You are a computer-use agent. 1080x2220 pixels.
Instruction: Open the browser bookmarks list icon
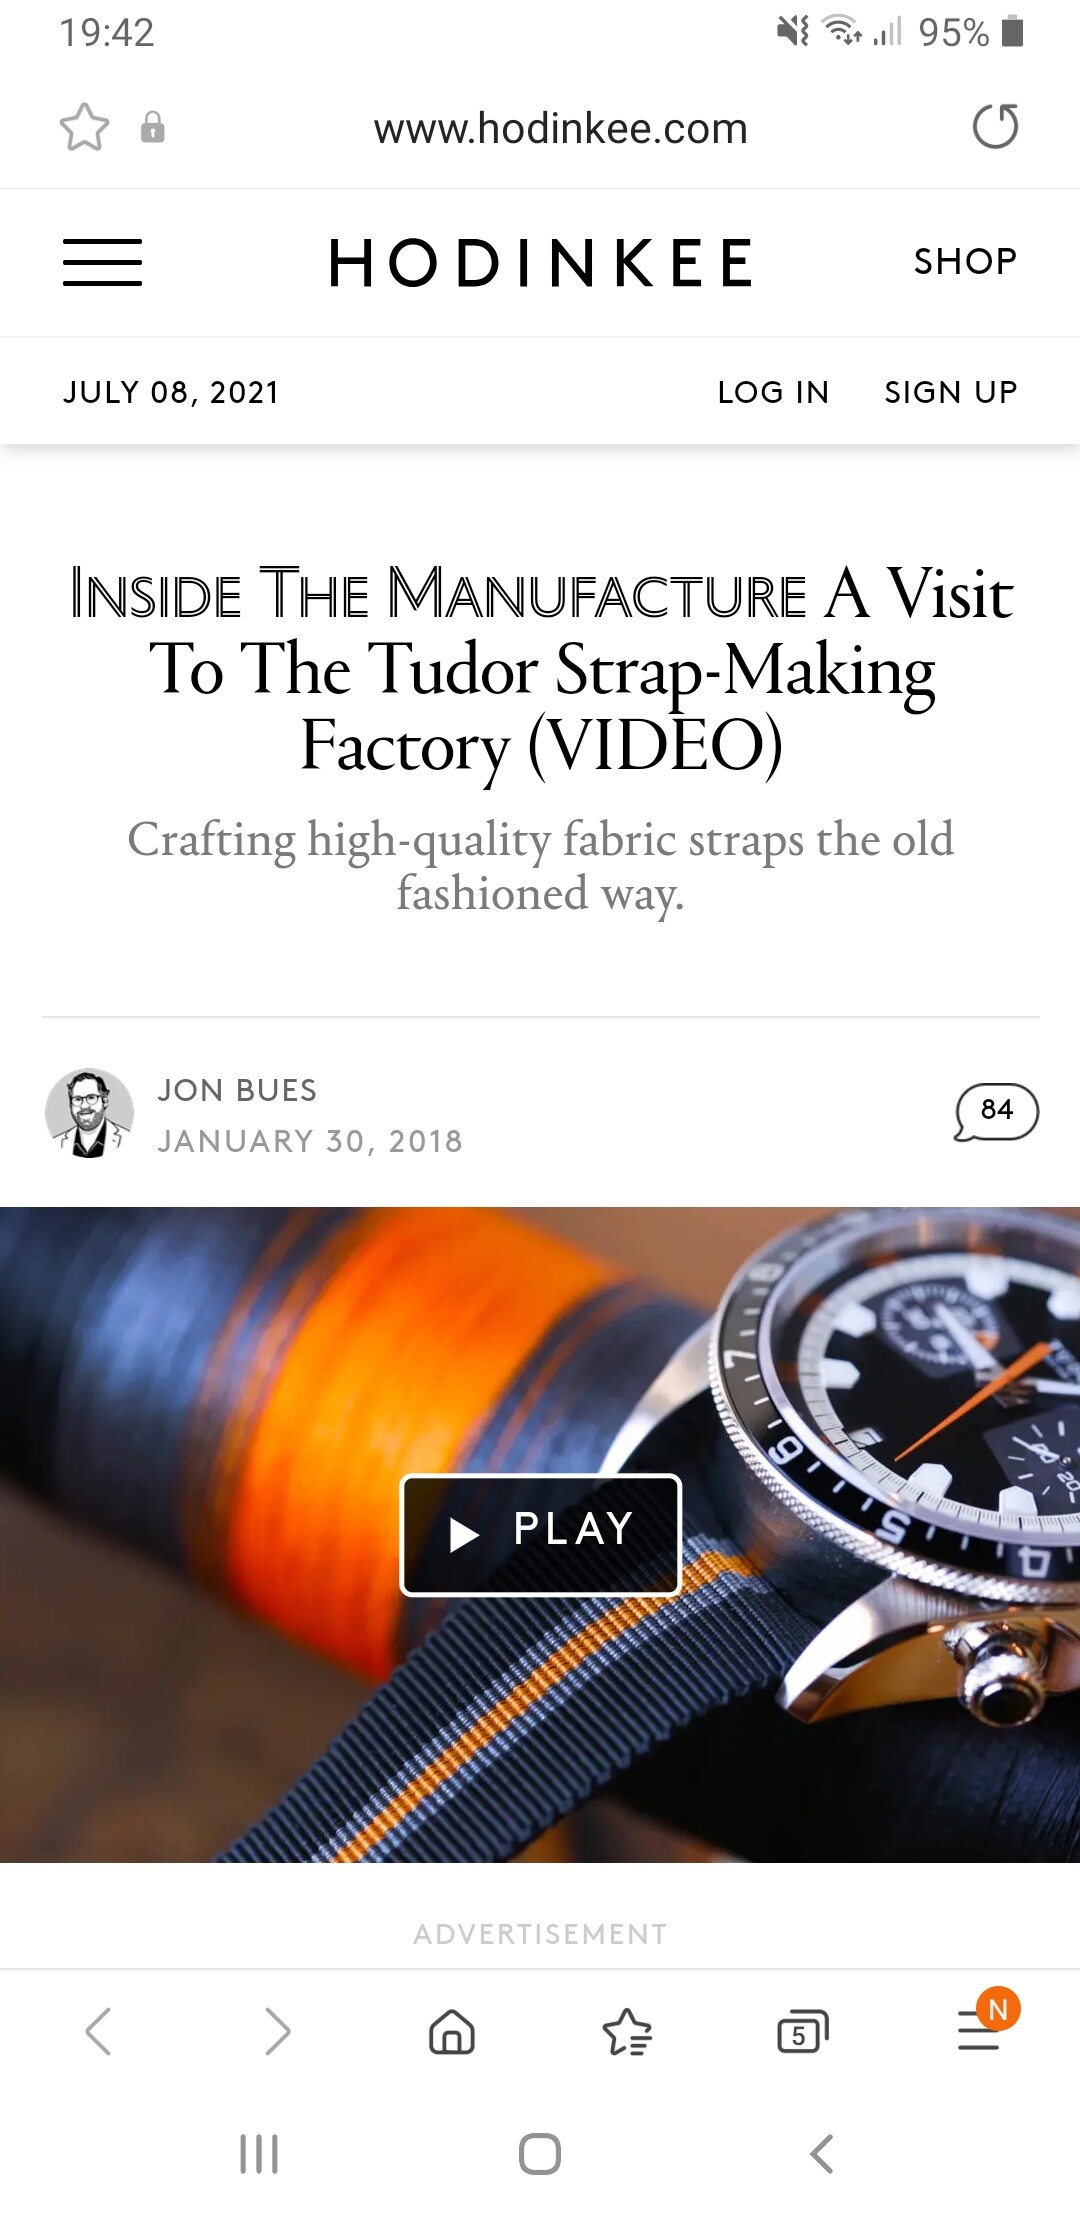click(627, 2032)
